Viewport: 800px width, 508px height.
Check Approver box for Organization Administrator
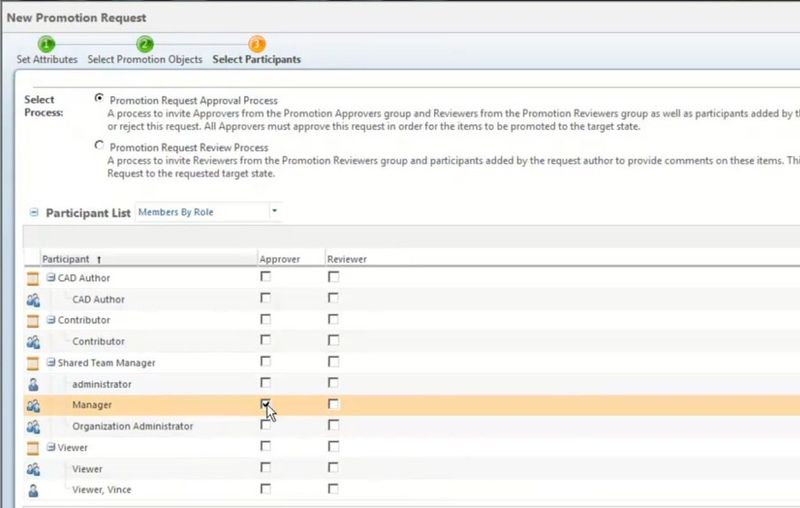tap(265, 425)
